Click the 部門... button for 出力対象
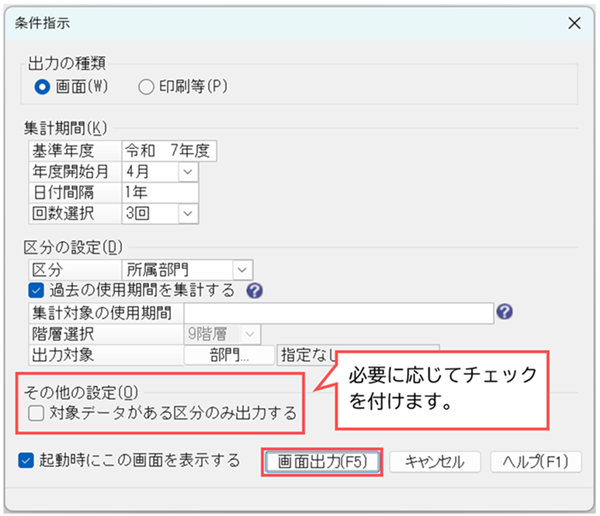The image size is (600, 516). pos(229,355)
